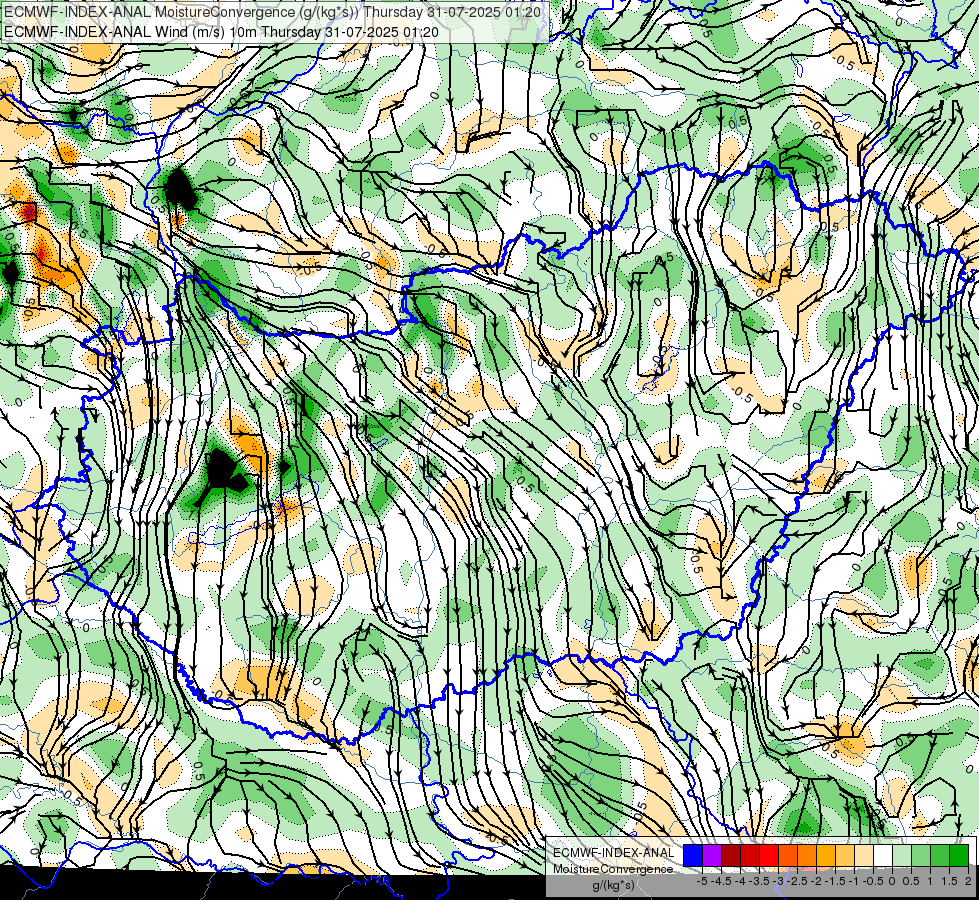
Task: Click the white legend swatch near 0
Action: (x=883, y=856)
